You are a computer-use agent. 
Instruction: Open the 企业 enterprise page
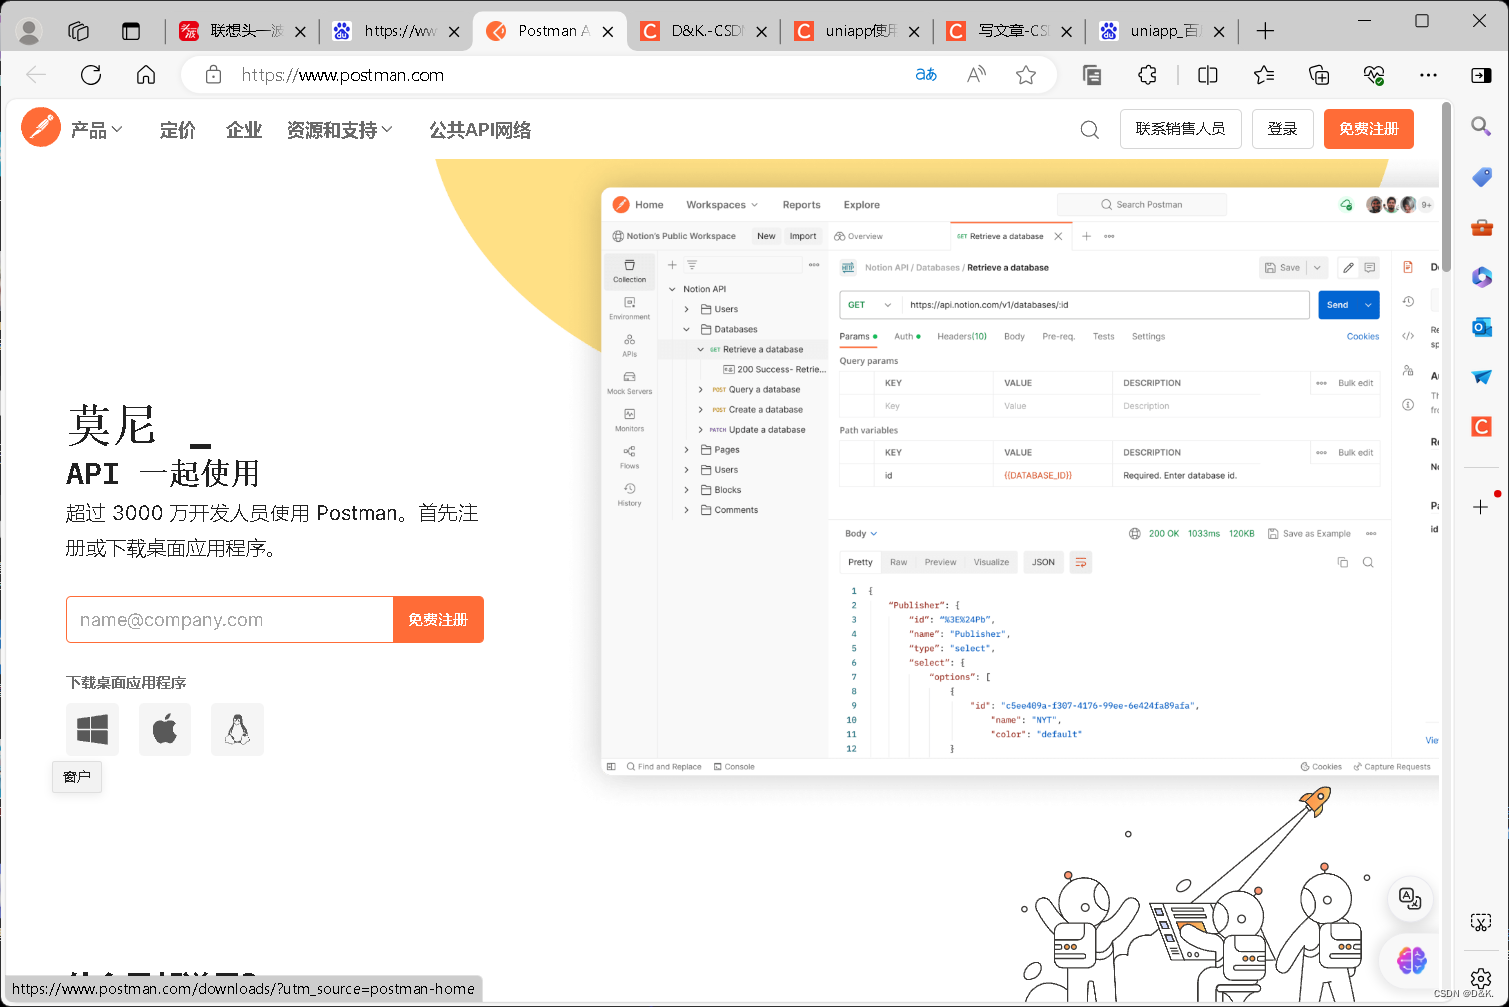pyautogui.click(x=244, y=130)
